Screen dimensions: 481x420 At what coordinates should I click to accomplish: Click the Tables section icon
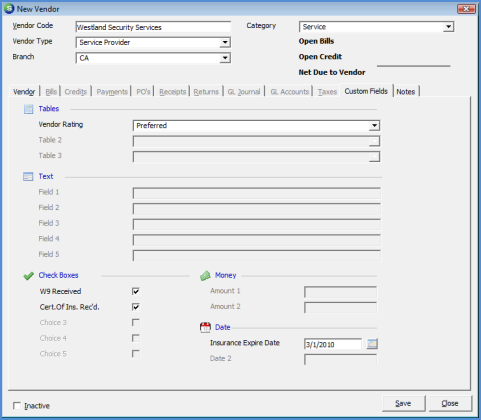click(x=28, y=109)
